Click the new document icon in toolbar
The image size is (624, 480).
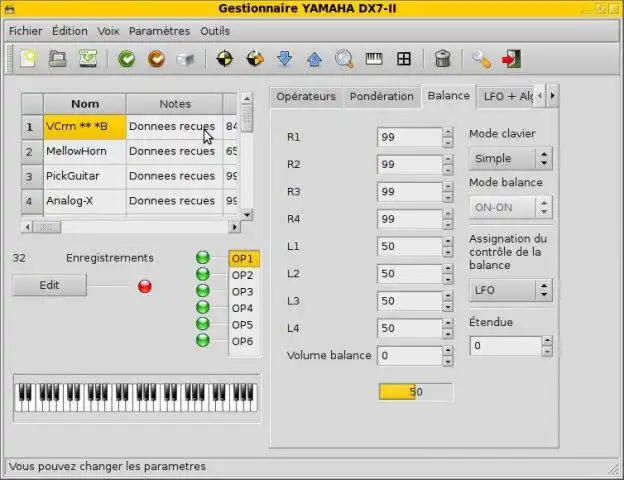click(x=28, y=59)
